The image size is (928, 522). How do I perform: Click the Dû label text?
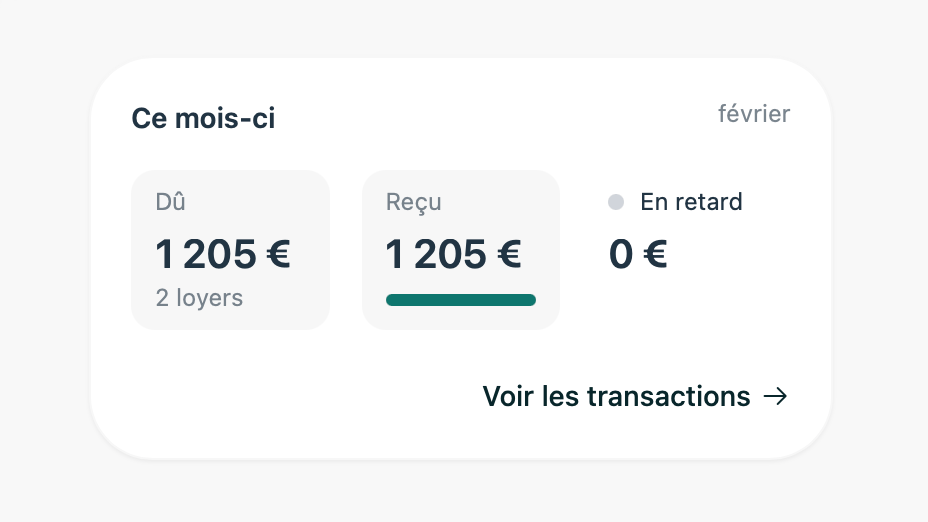click(x=171, y=202)
